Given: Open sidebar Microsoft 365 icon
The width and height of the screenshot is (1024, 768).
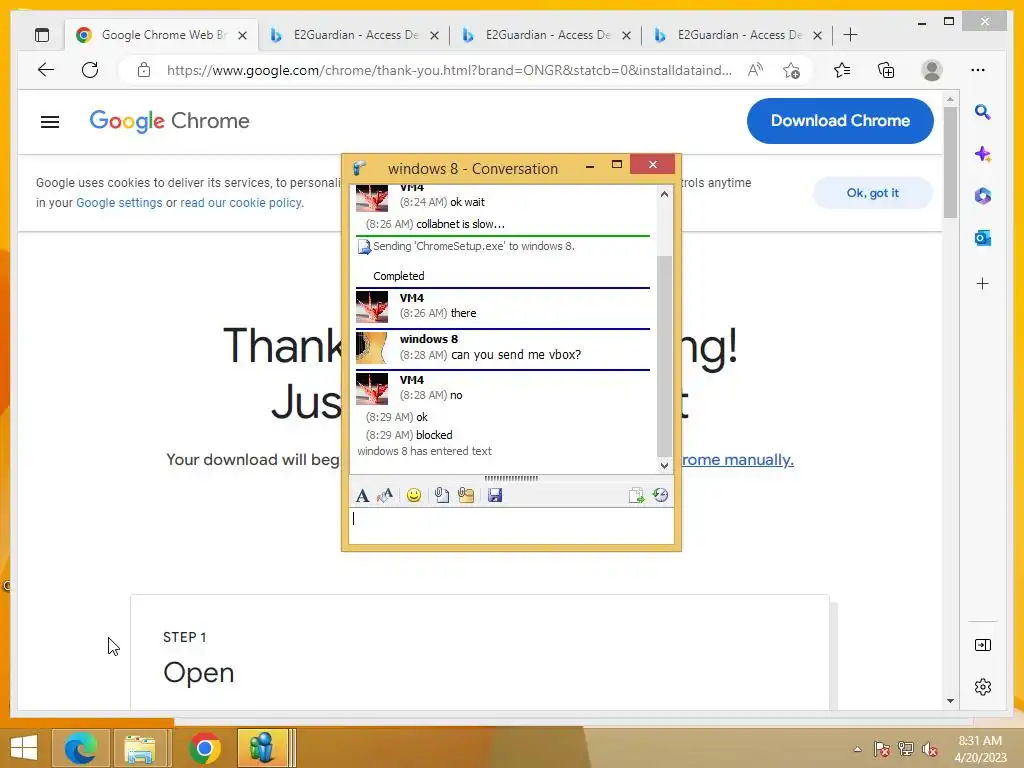Looking at the screenshot, I should [x=982, y=196].
